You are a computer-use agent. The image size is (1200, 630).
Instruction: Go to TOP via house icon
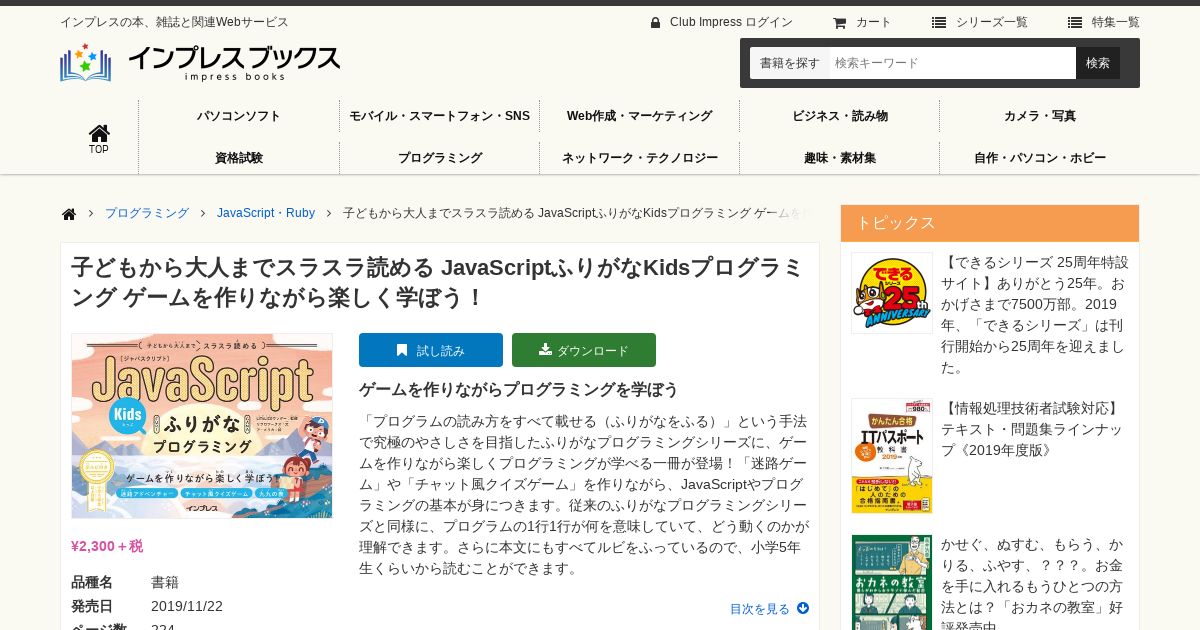[99, 139]
